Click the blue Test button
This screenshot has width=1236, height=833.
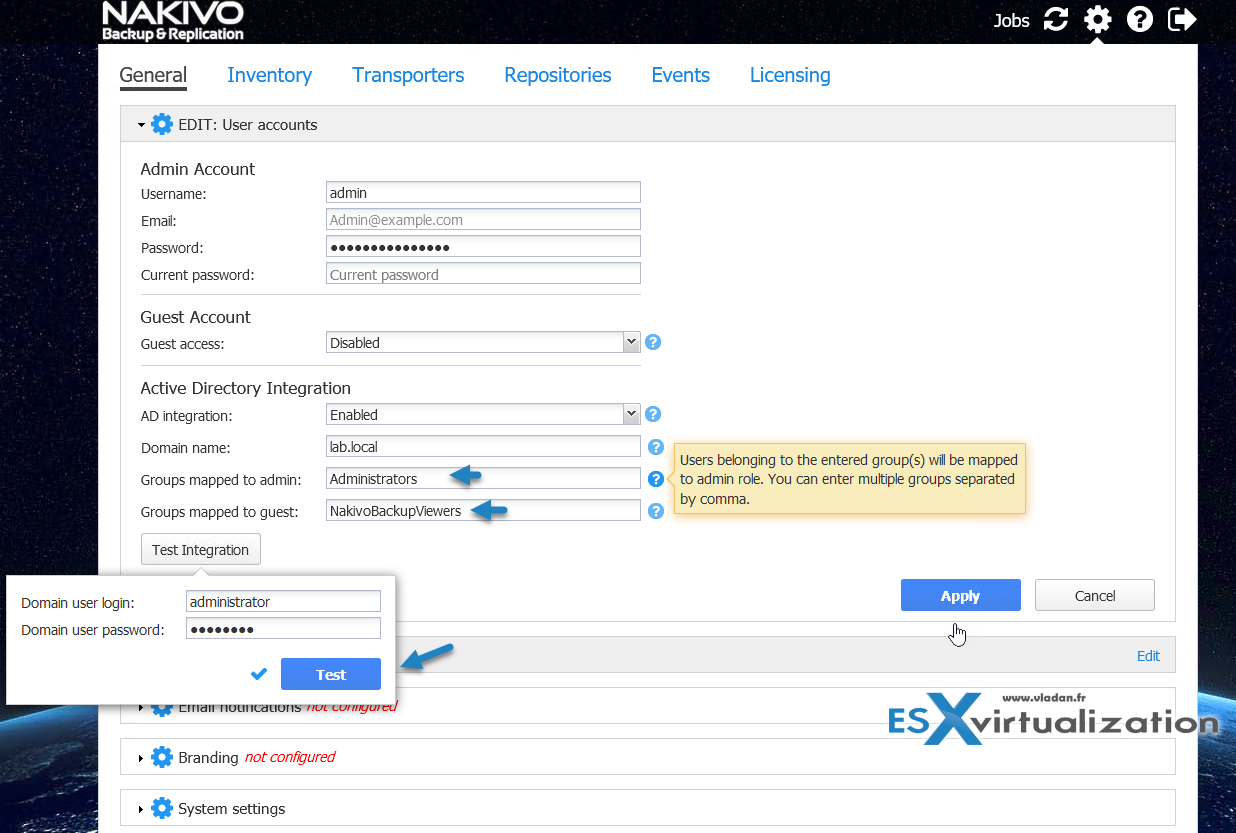tap(330, 674)
